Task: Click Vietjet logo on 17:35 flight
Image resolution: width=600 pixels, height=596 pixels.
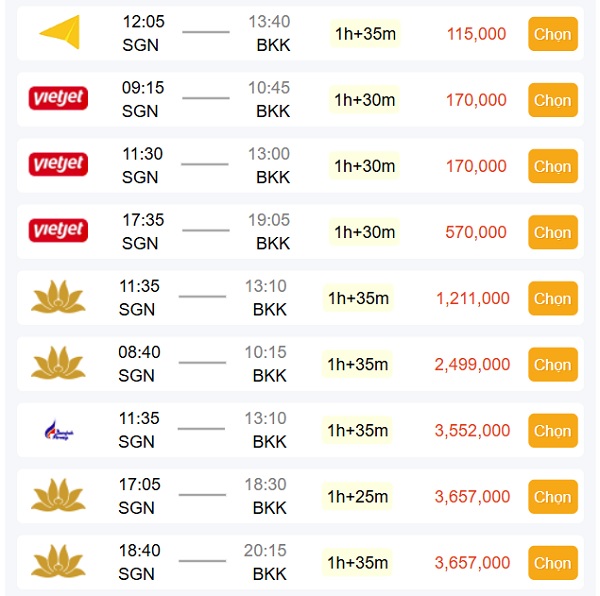Action: pyautogui.click(x=58, y=230)
